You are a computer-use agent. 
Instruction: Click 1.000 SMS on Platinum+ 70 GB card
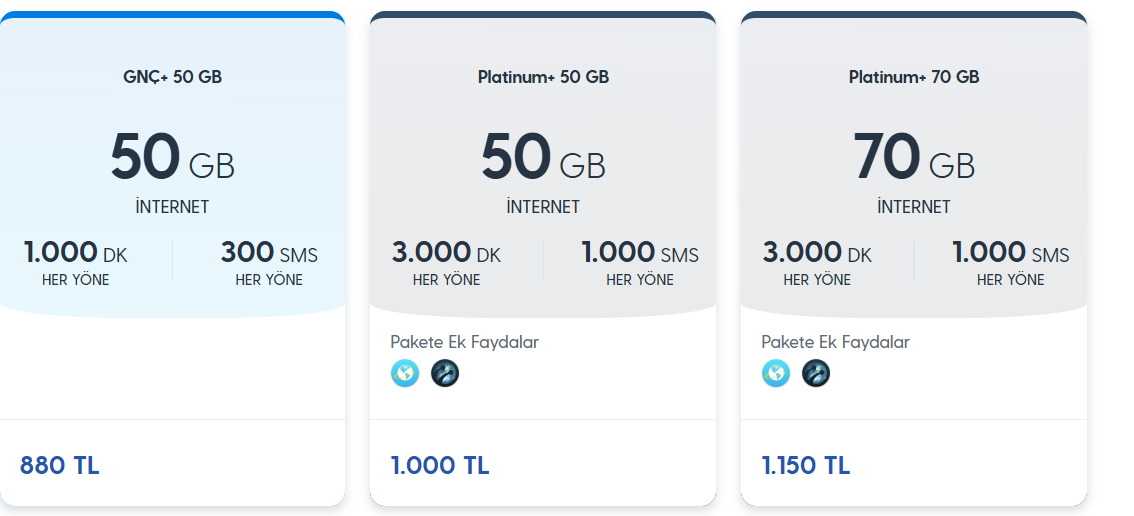1010,253
